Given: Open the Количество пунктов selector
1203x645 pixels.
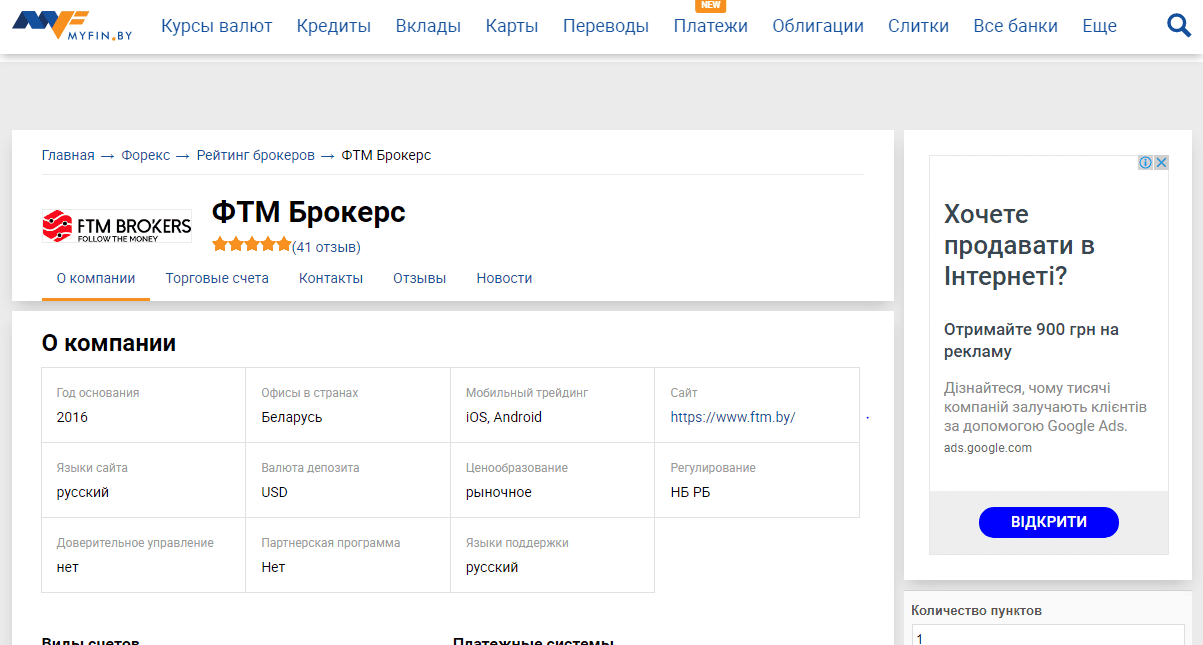Looking at the screenshot, I should coord(1047,634).
